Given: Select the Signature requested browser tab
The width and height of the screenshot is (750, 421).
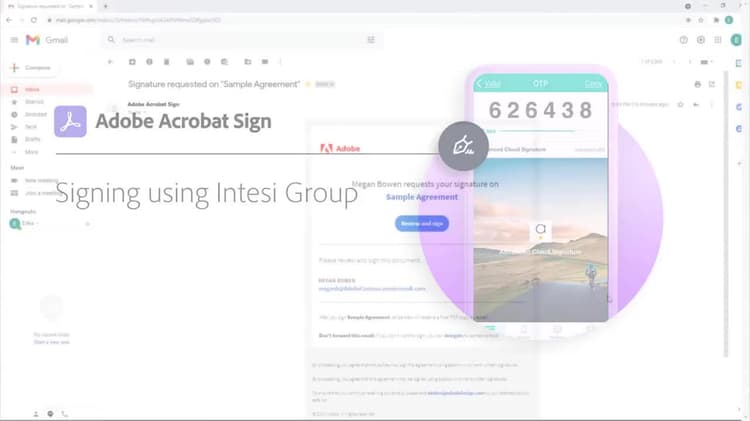Looking at the screenshot, I should pos(50,6).
